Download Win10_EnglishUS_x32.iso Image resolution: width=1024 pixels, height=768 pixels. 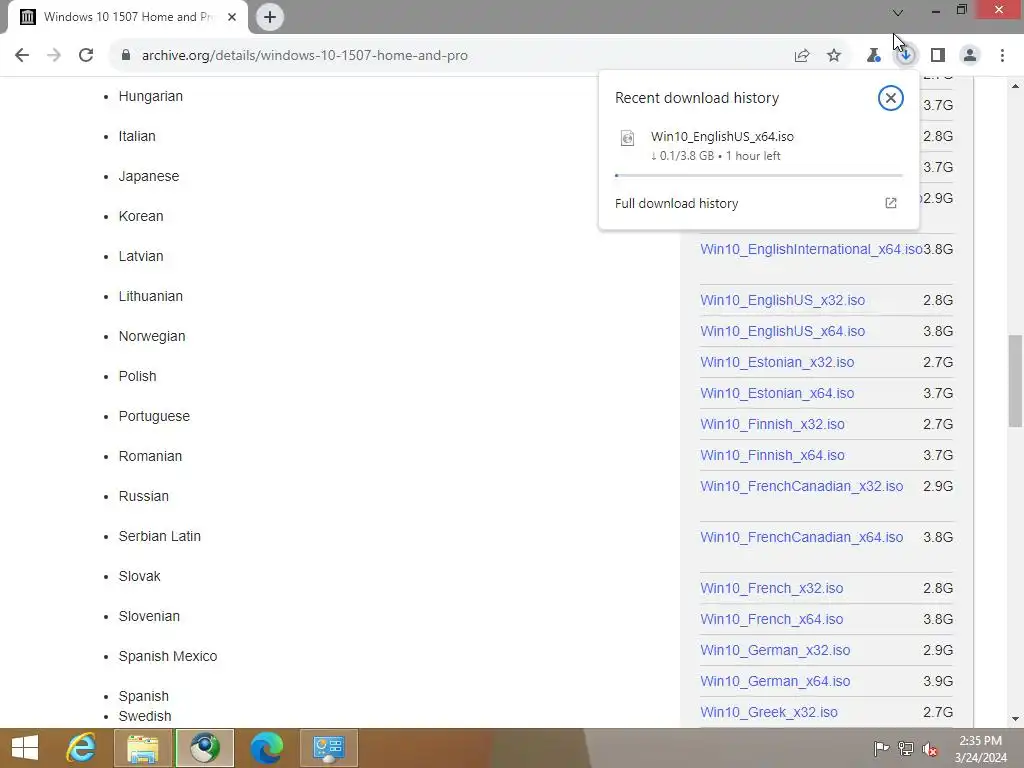tap(782, 300)
